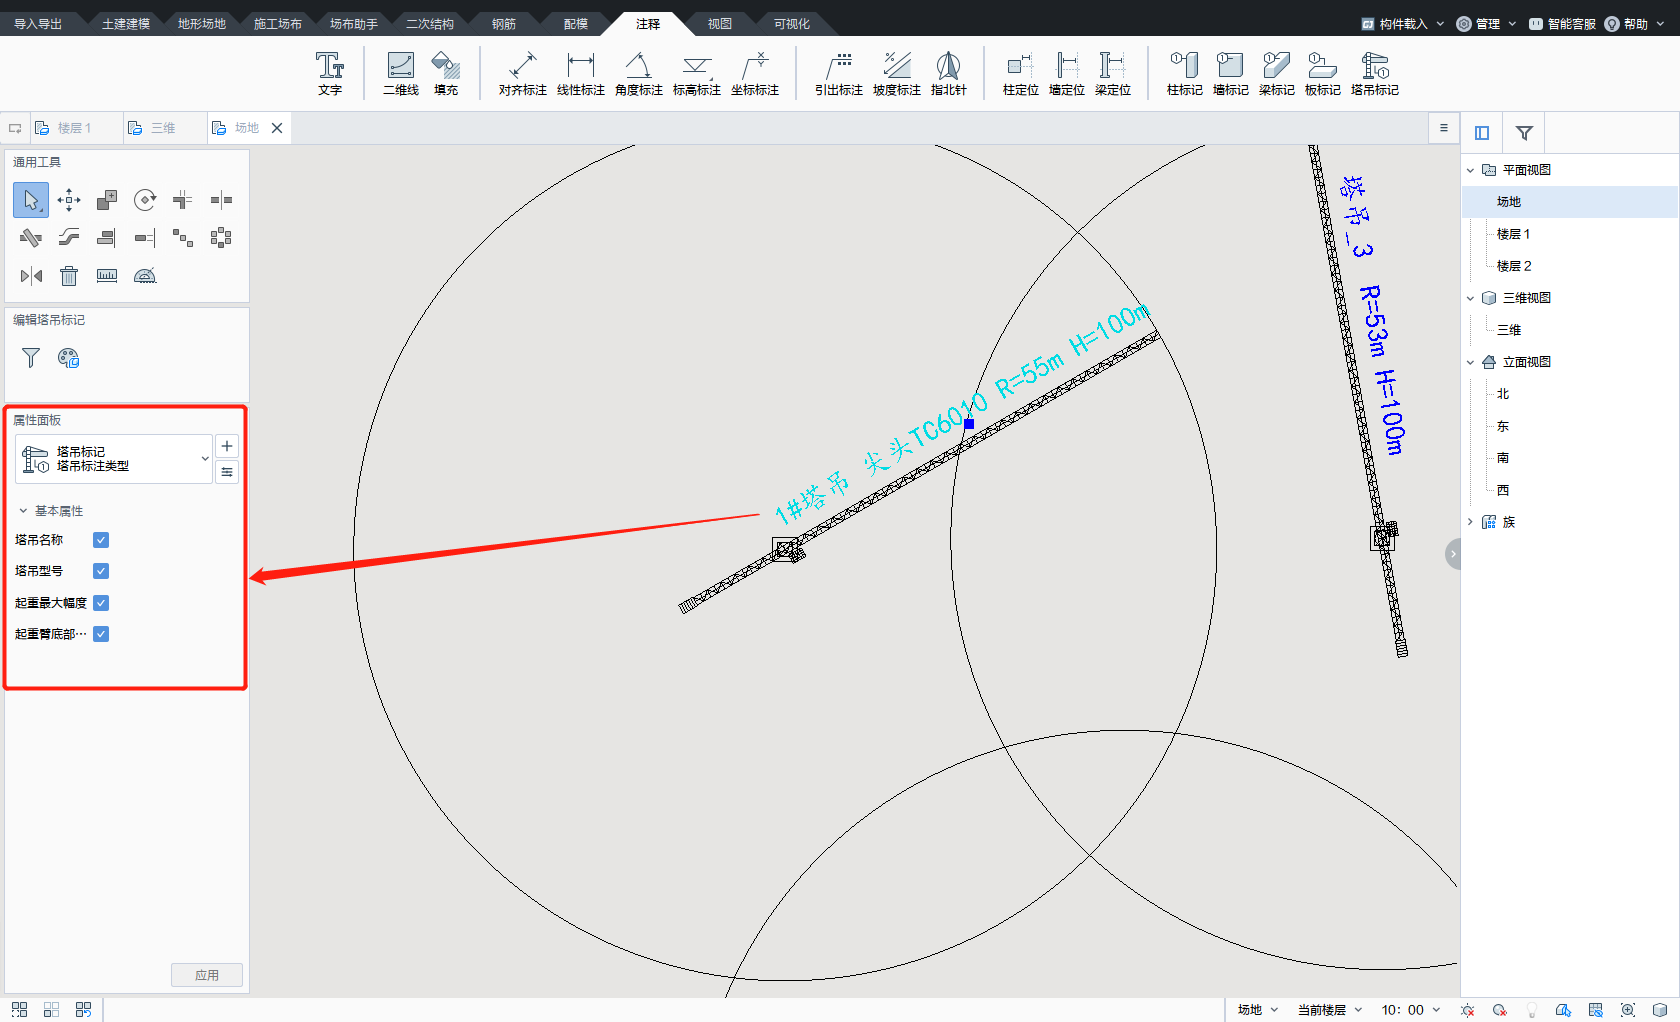
Task: Collapse the 基本属性 section
Action: [23, 511]
